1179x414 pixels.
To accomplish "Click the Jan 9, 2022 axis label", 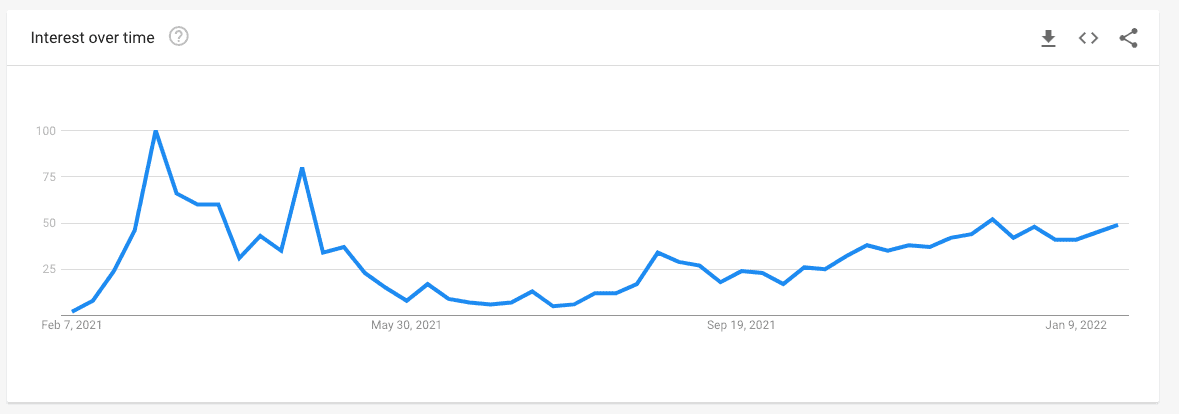I will [1075, 325].
